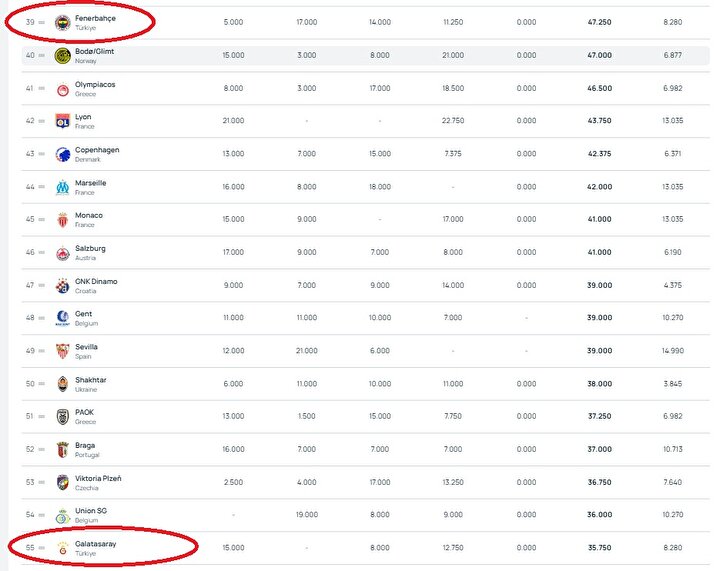Click the Salzburg club badge
Viewport: 720px width, 571px height.
point(62,253)
